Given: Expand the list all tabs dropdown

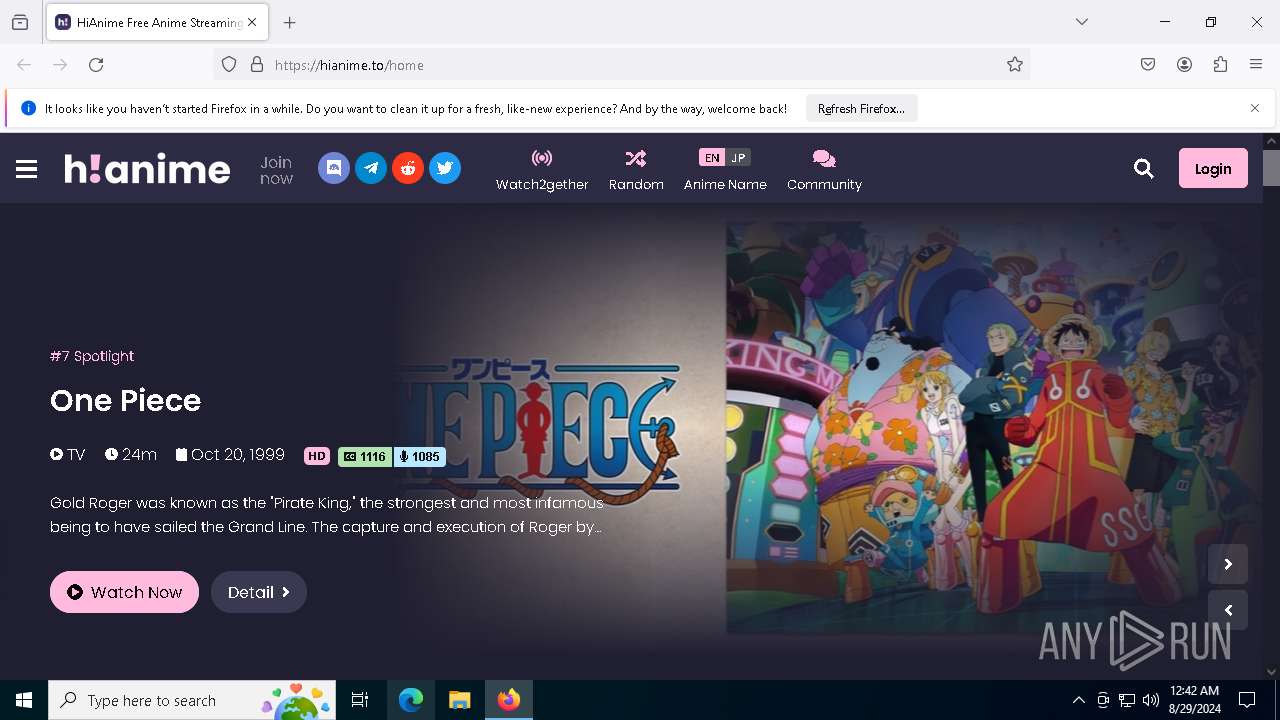Looking at the screenshot, I should [1082, 22].
